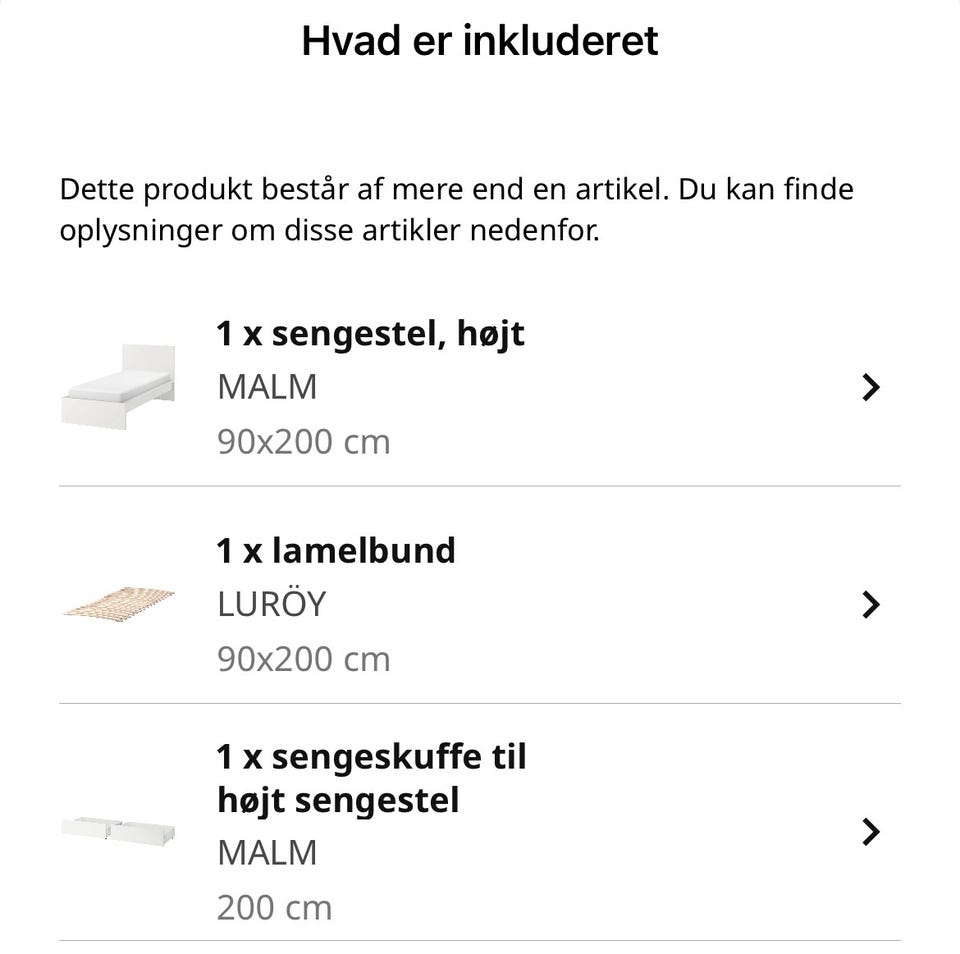Open the white MALM bed frame thumbnail

pyautogui.click(x=118, y=386)
